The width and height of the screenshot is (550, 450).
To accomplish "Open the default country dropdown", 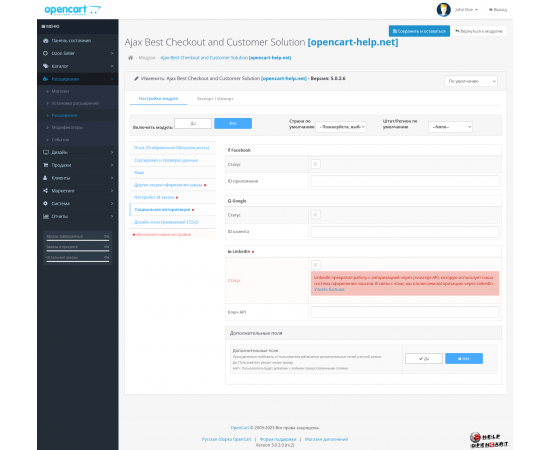I will 341,127.
